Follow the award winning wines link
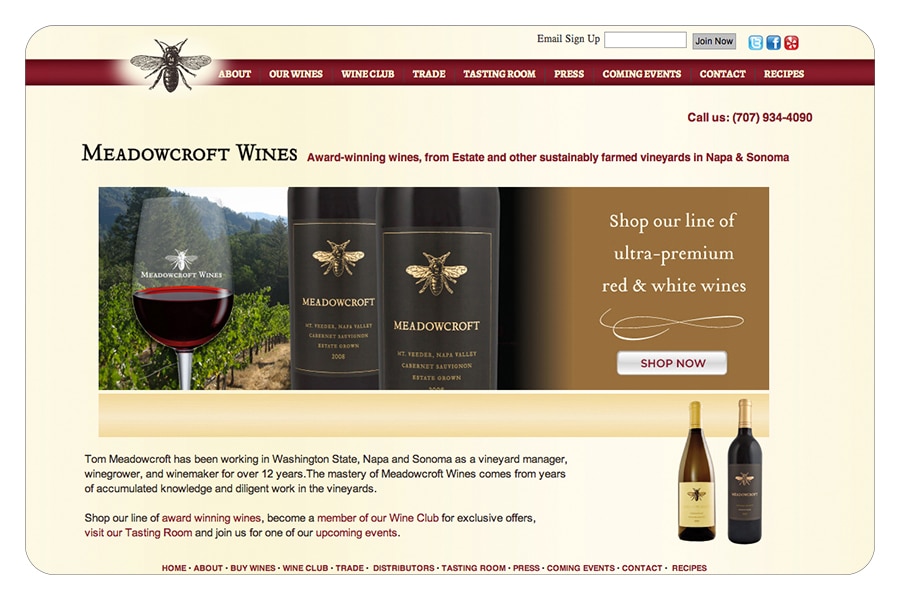 pyautogui.click(x=211, y=518)
